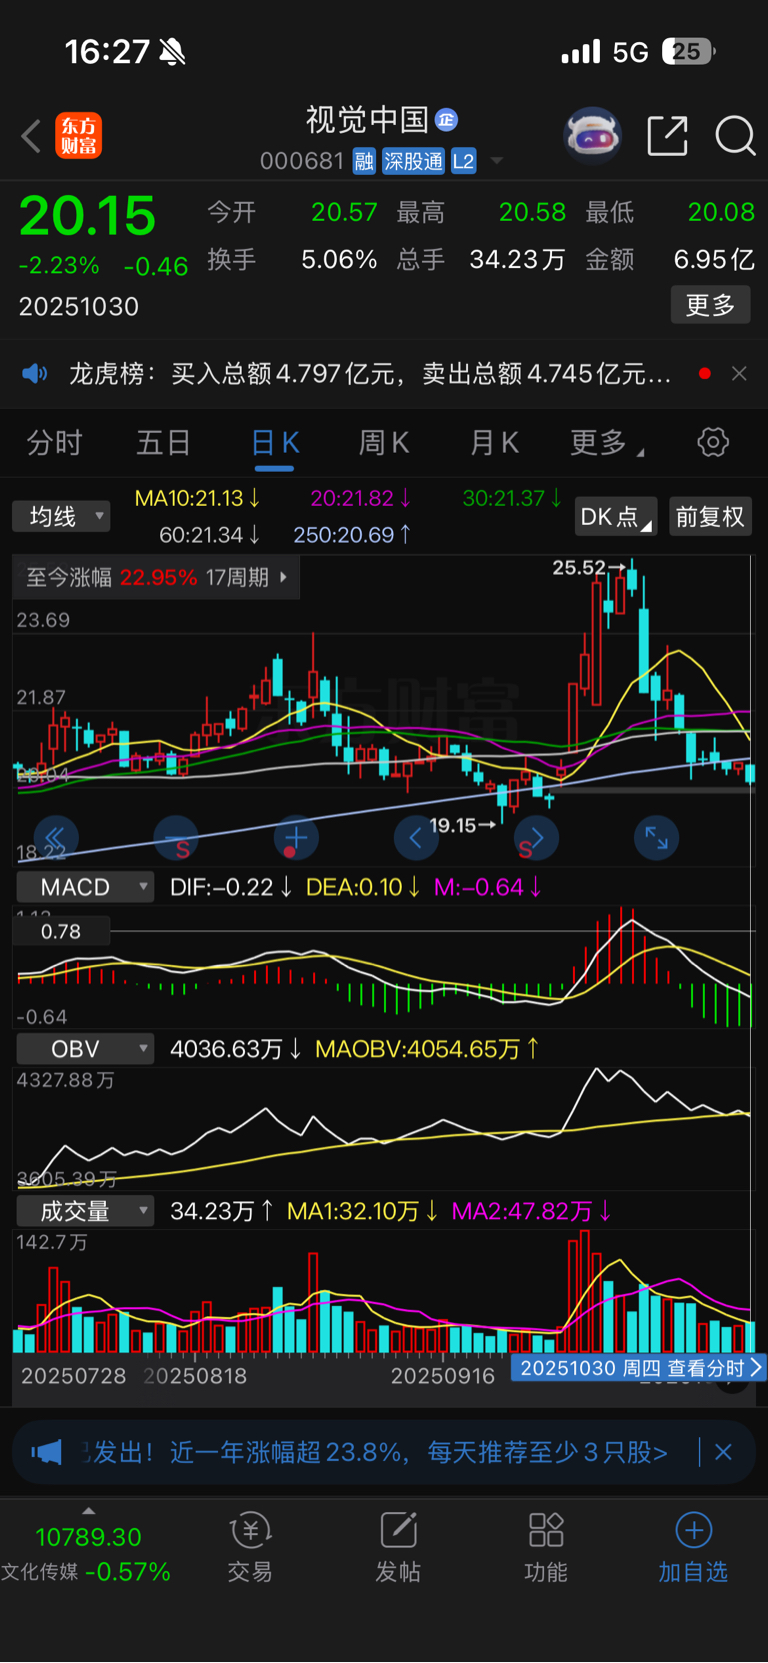The image size is (768, 1663).
Task: Dismiss the 龙虎榜 news banner
Action: click(x=739, y=374)
